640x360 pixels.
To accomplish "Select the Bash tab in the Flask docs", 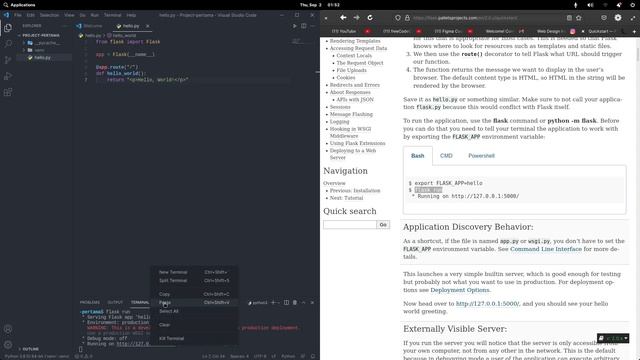I will coord(418,156).
